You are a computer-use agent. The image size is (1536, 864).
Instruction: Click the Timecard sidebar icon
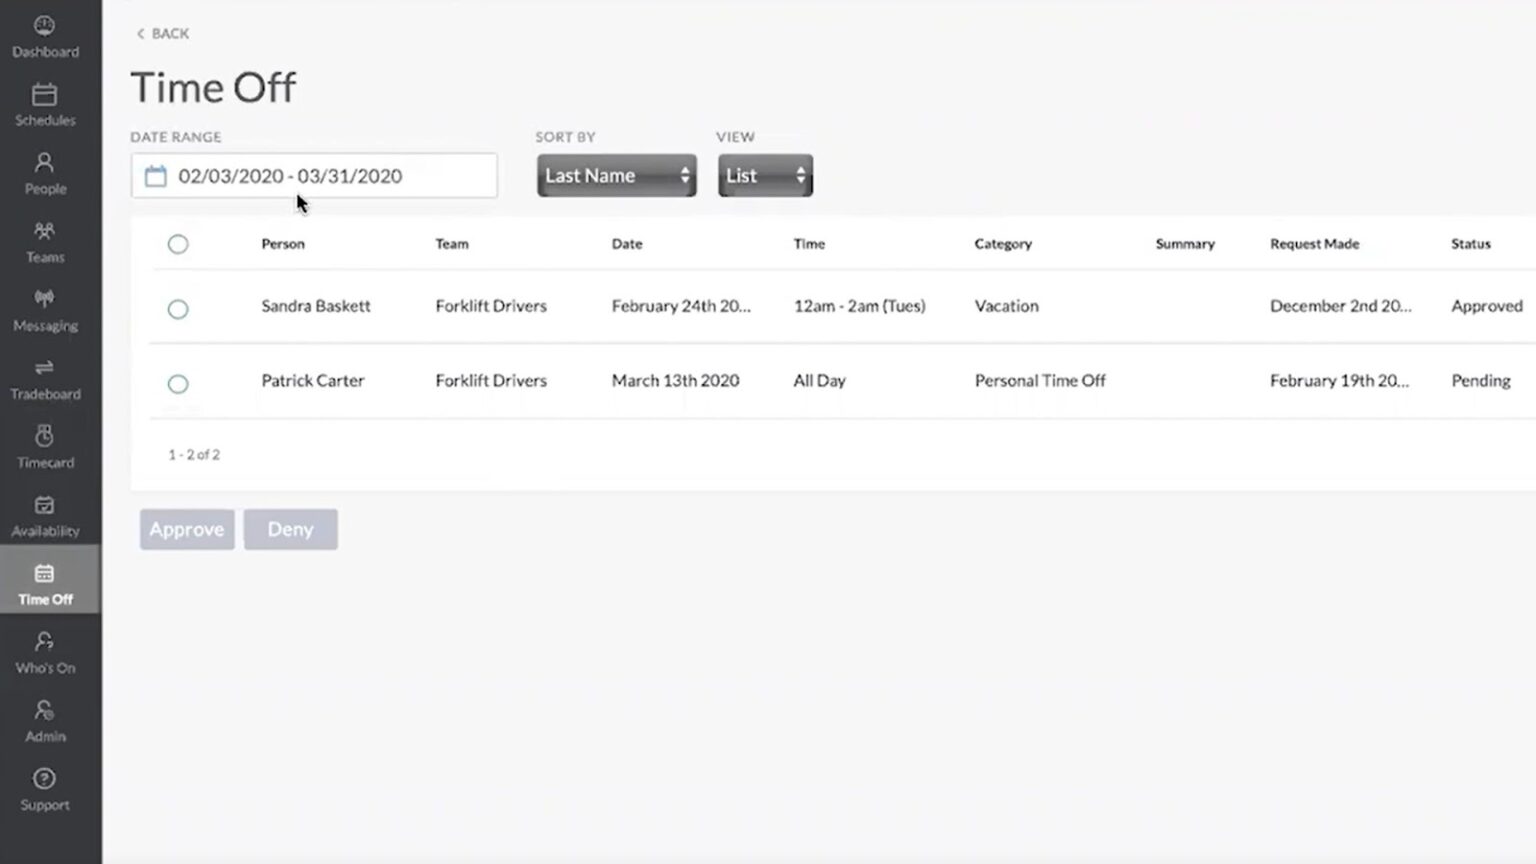tap(44, 437)
